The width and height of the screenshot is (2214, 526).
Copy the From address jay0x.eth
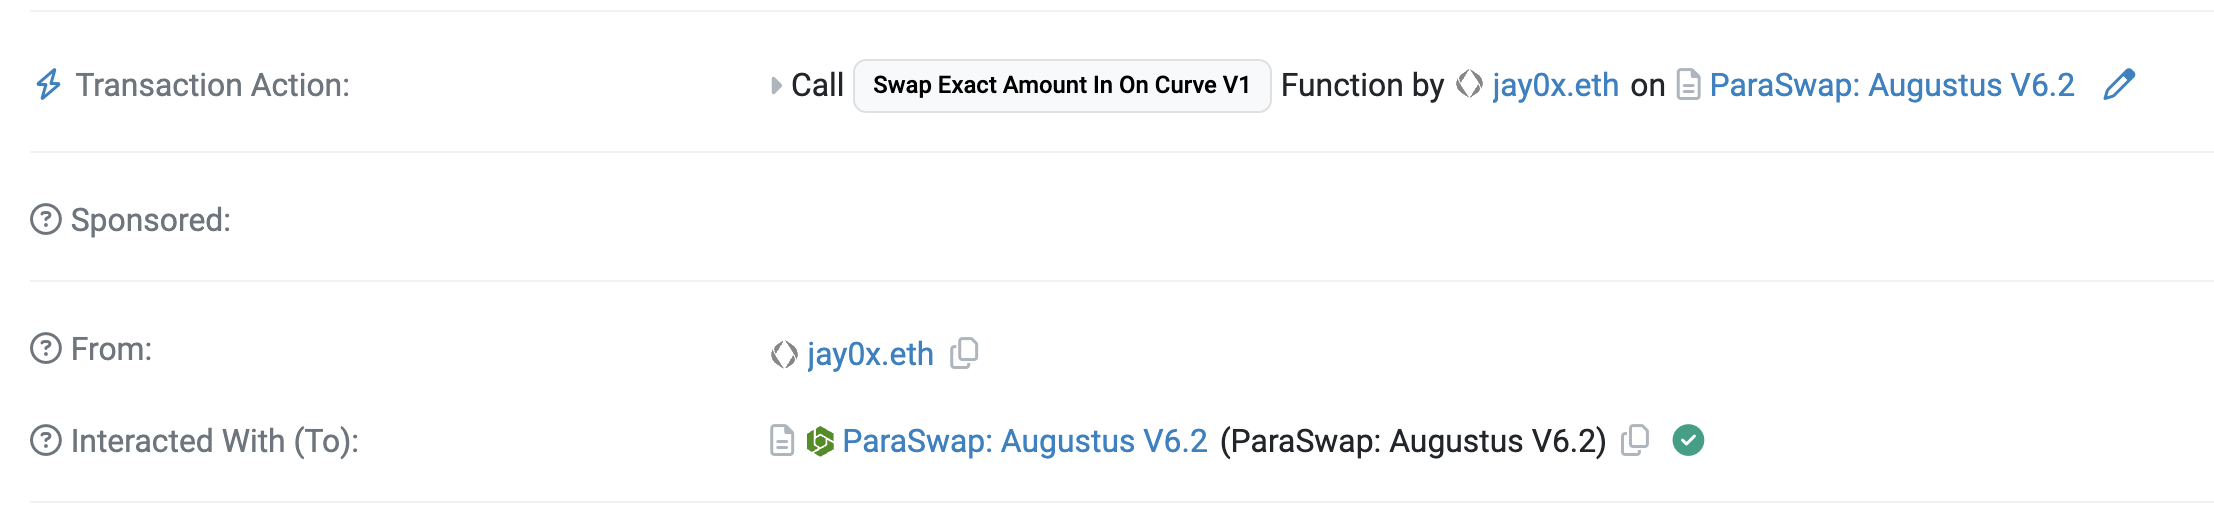(x=964, y=353)
